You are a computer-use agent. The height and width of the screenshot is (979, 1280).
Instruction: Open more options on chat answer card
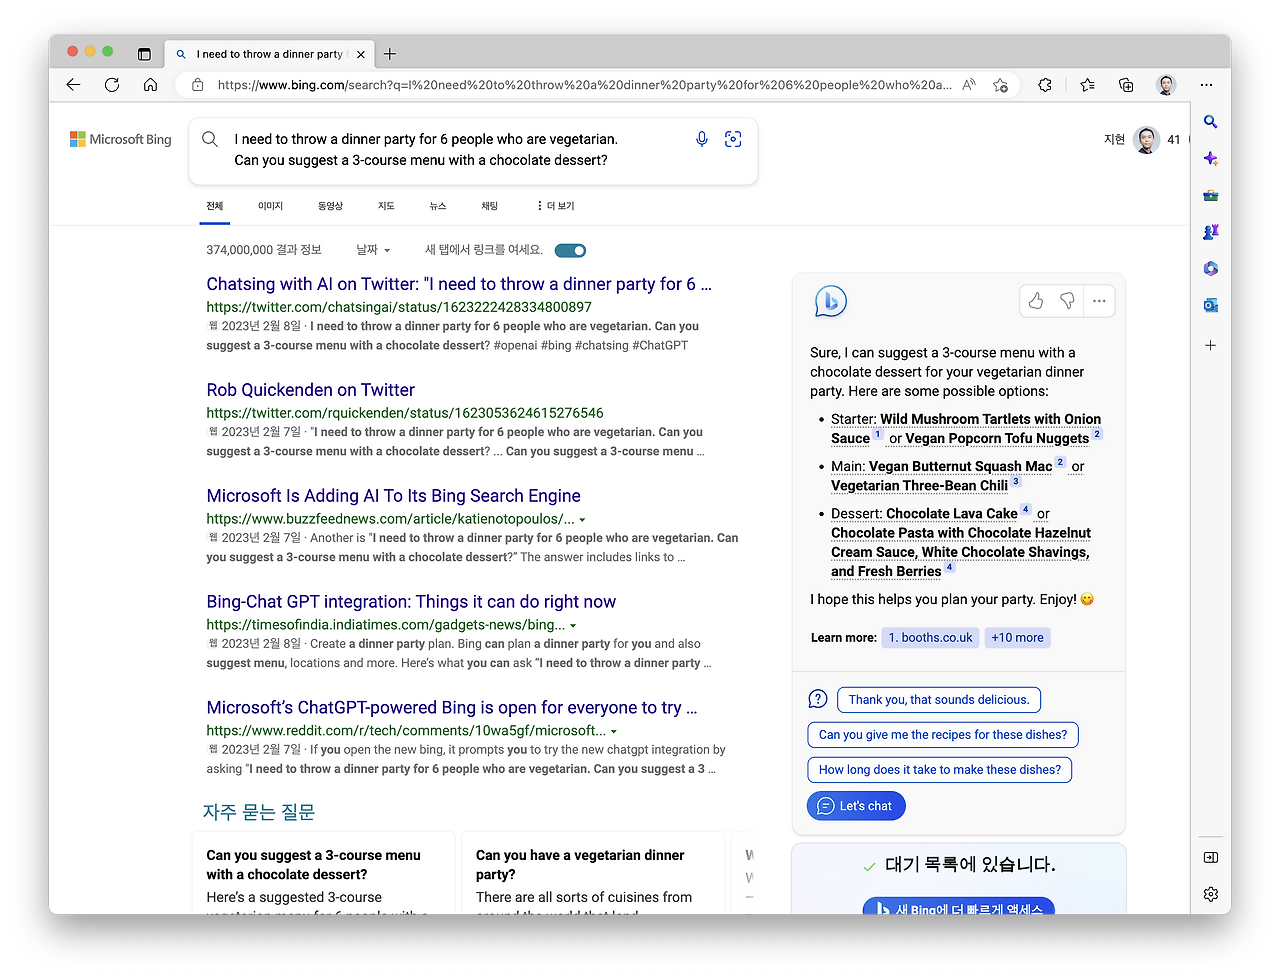(1099, 301)
